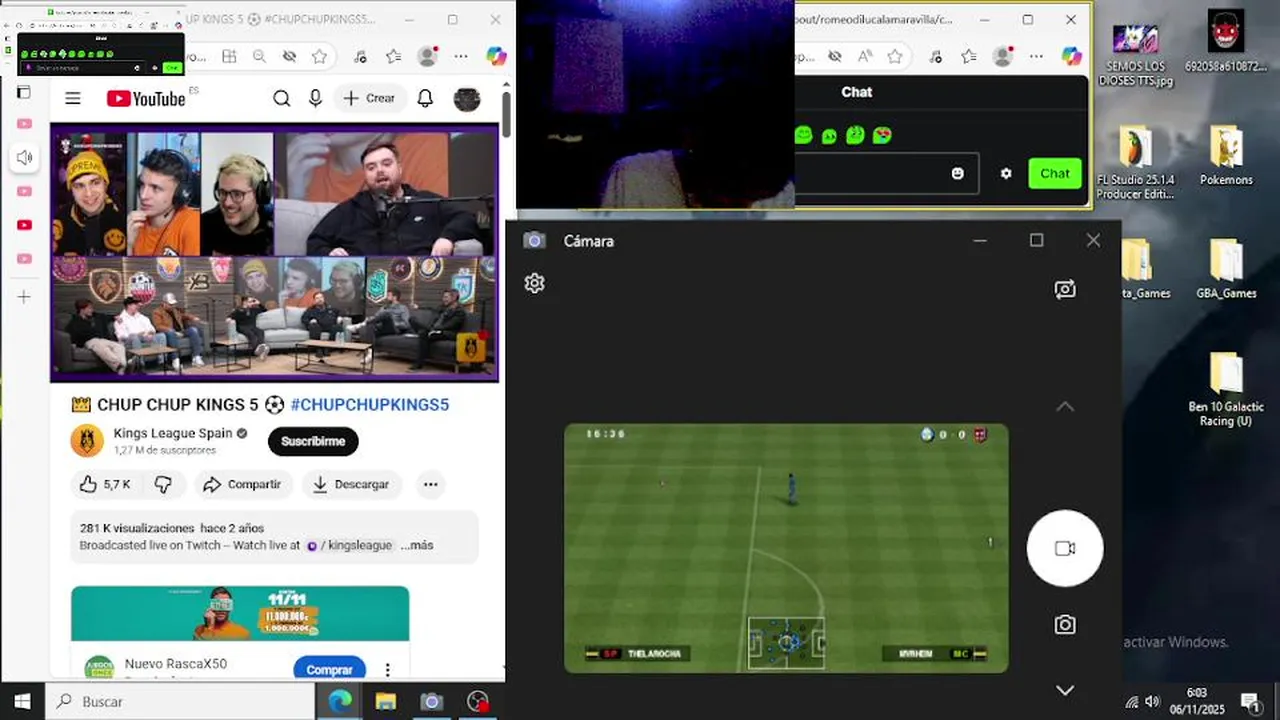Select the Pokemons desktop folder
This screenshot has width=1280, height=720.
tap(1226, 156)
